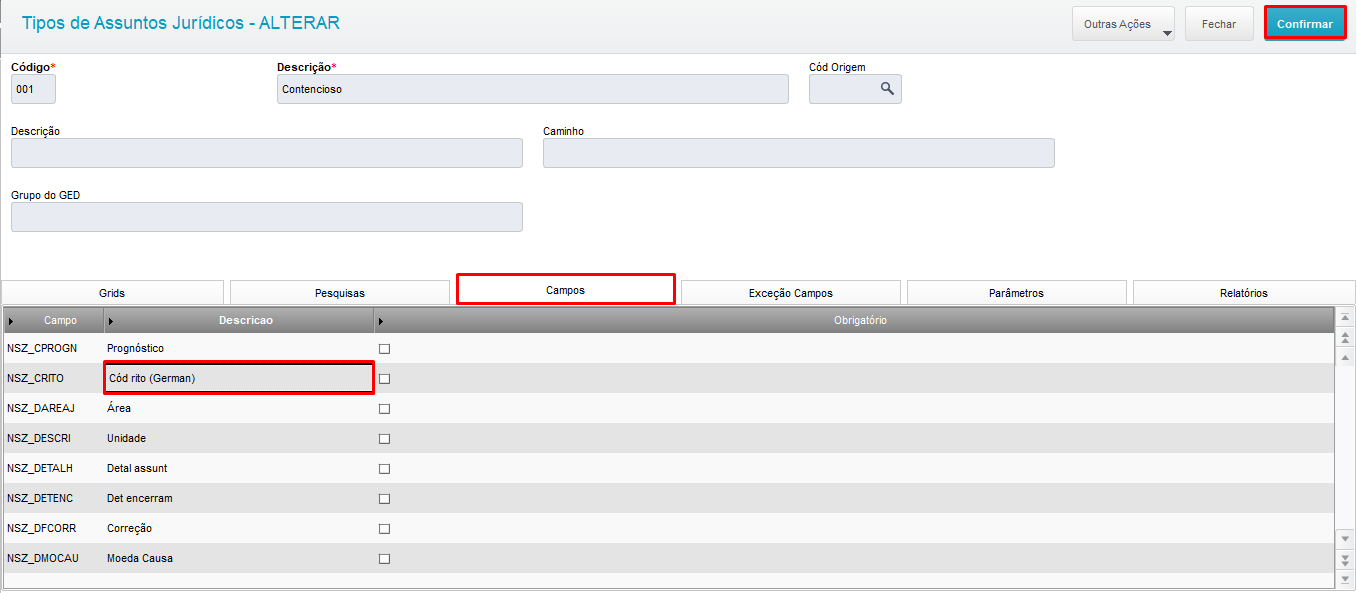Click the Moeda Causa description cell

pos(239,558)
